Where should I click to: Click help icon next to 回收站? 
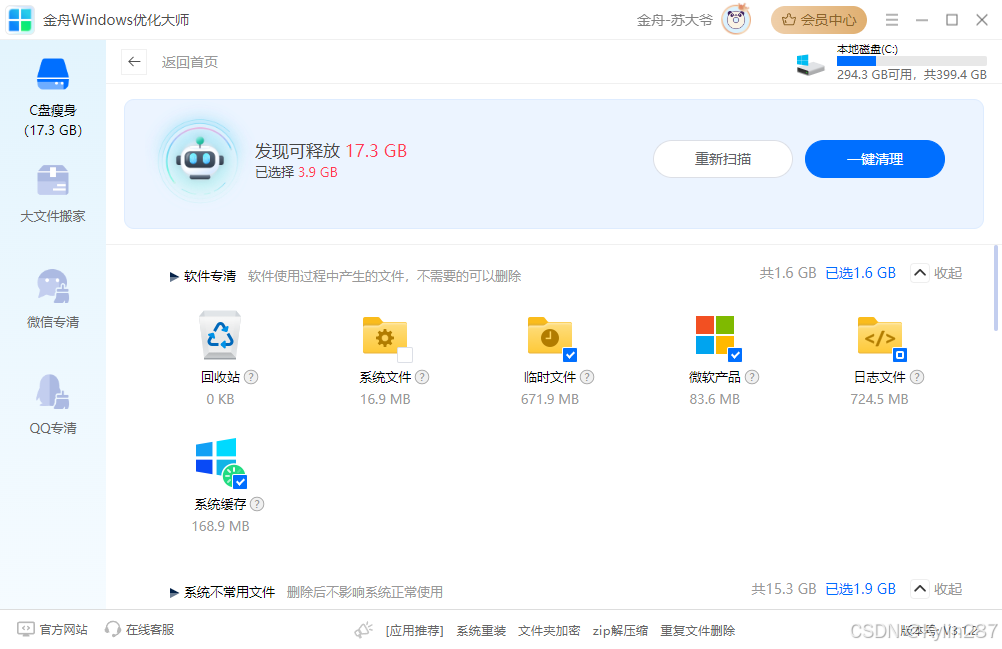click(251, 377)
